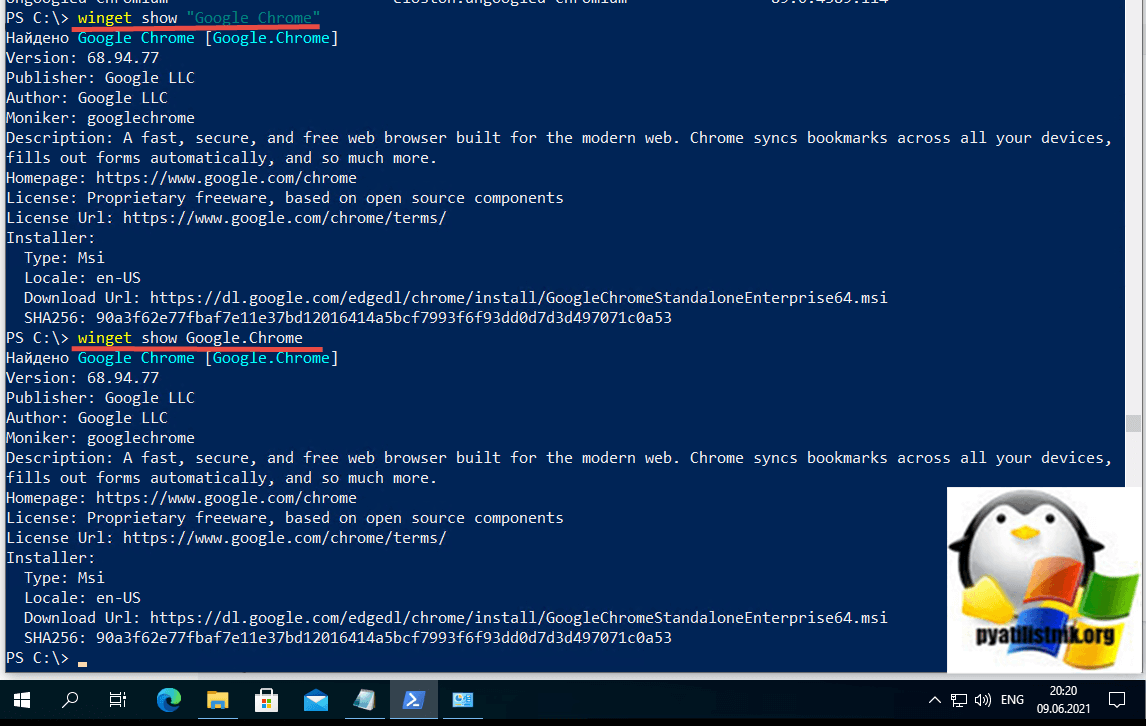Open the Mail app from the taskbar

click(x=316, y=700)
